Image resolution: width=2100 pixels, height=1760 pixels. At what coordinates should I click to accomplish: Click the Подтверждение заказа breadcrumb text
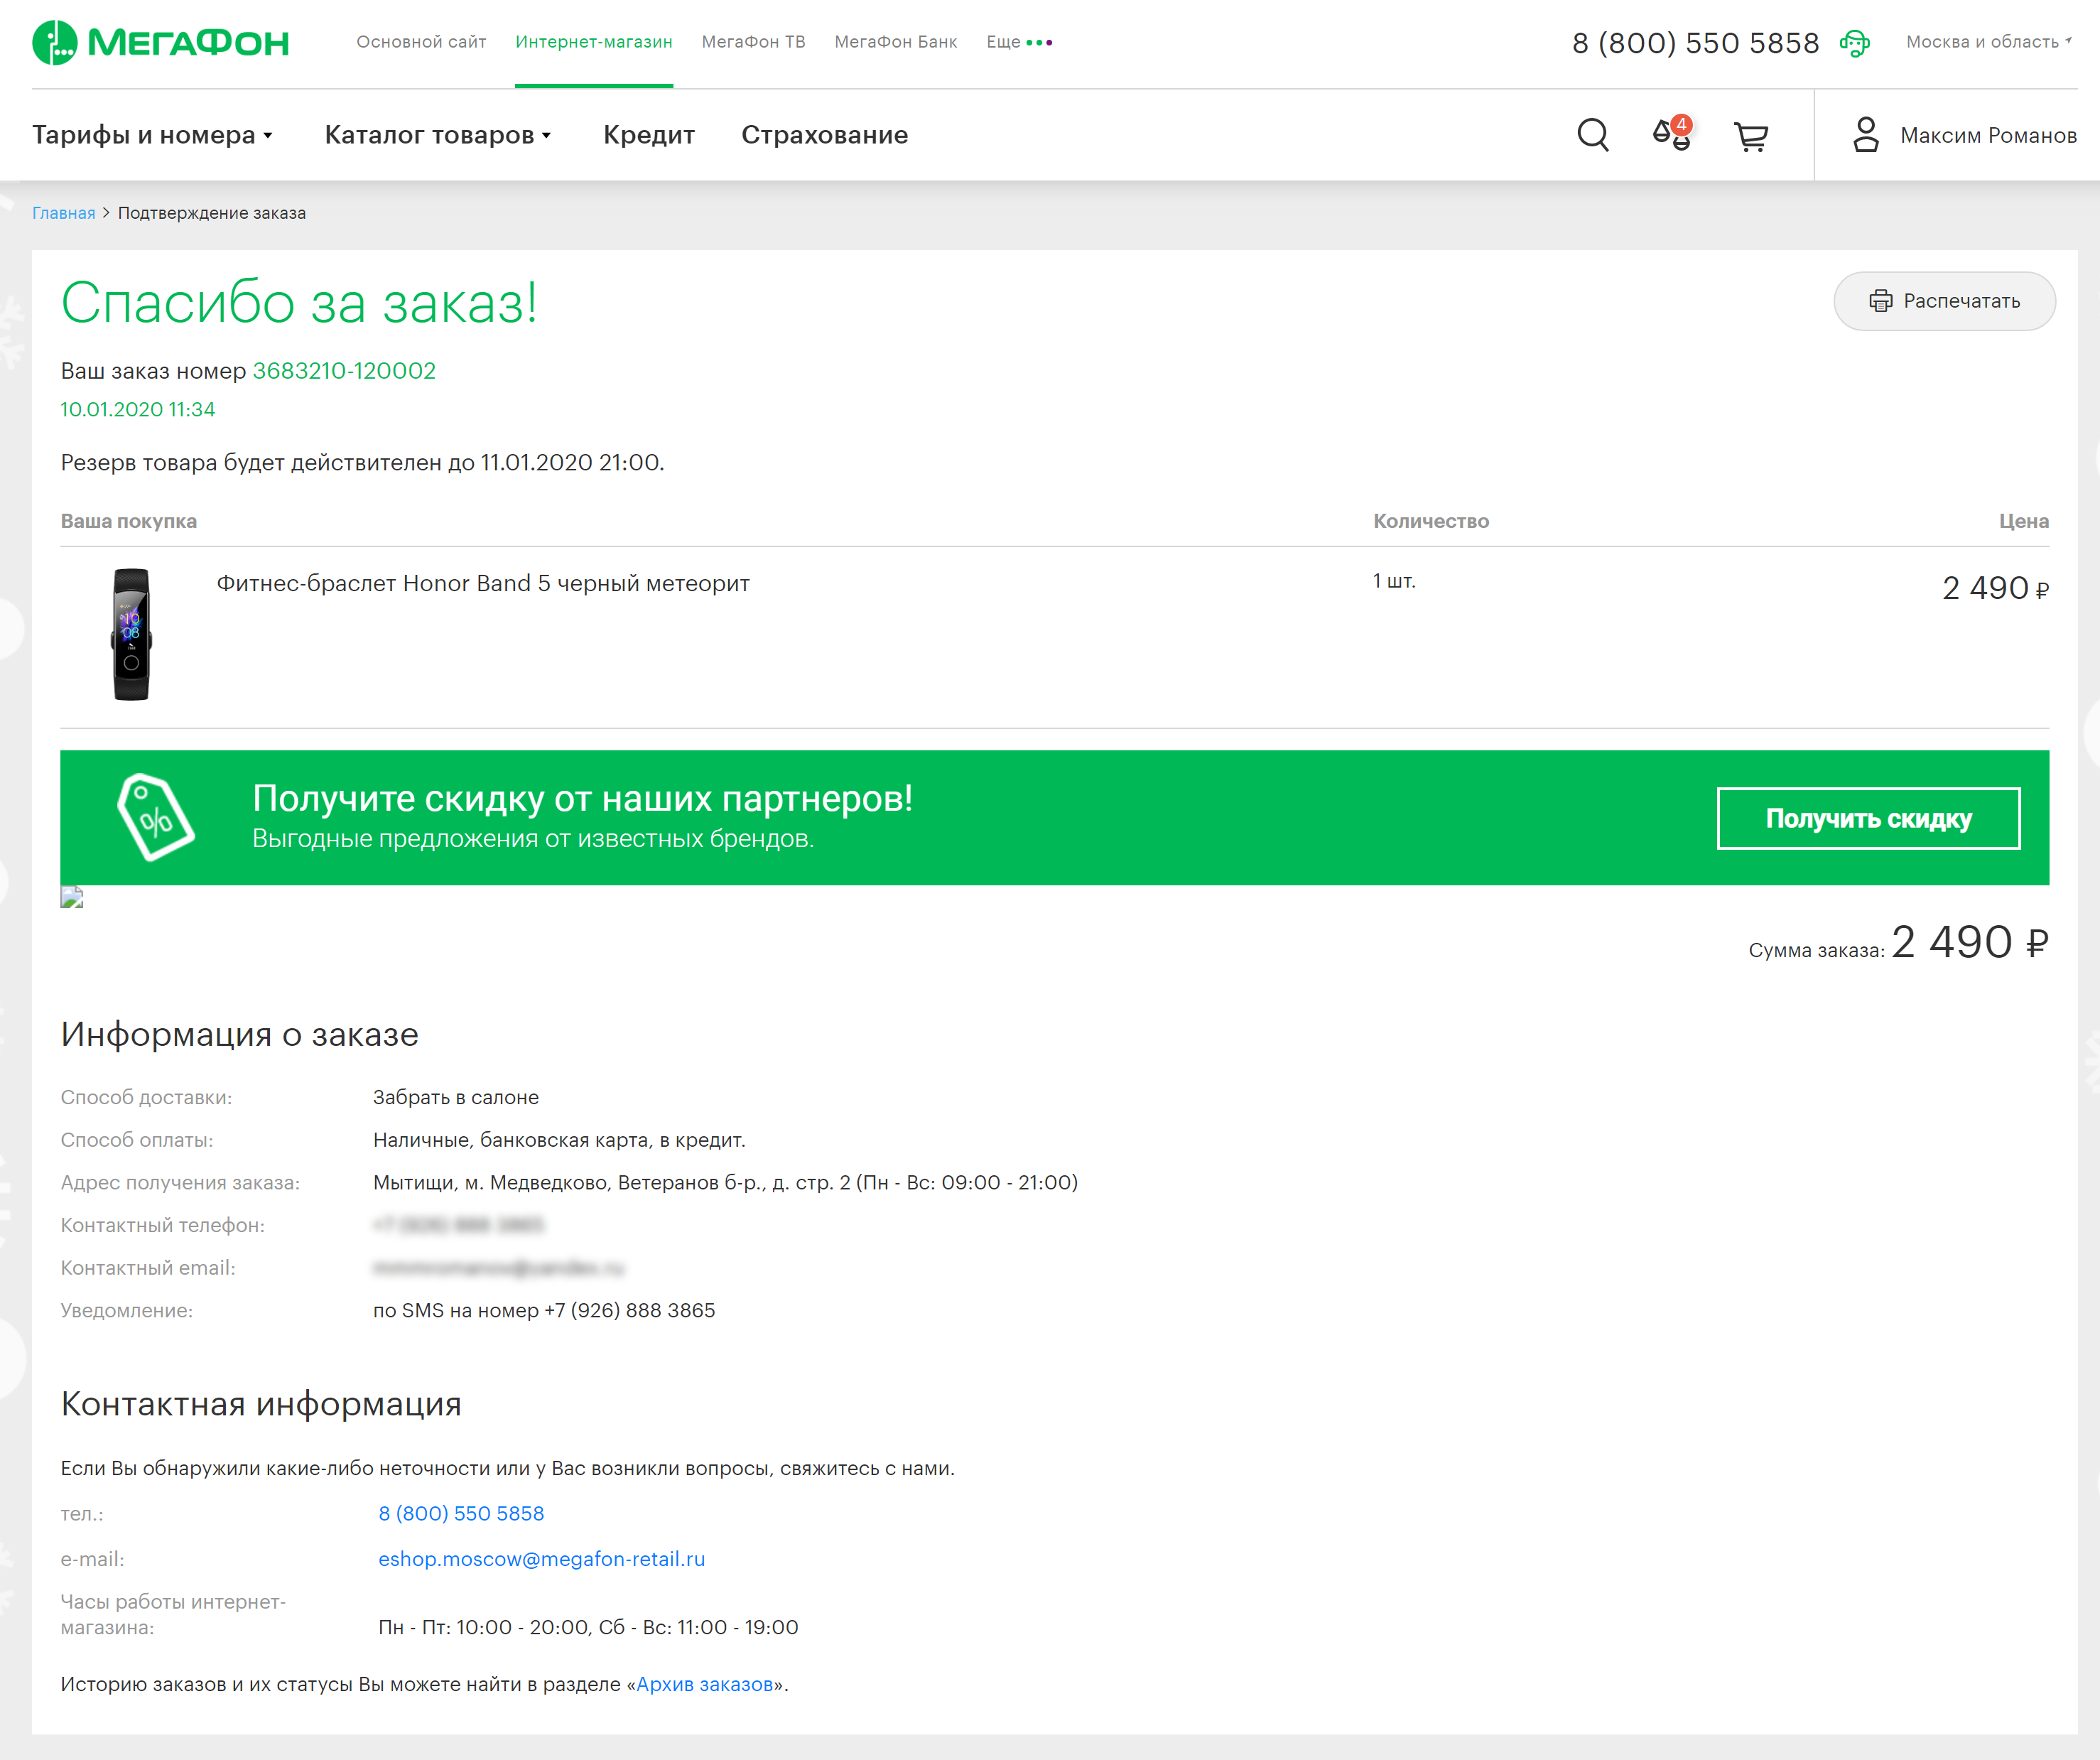point(212,213)
